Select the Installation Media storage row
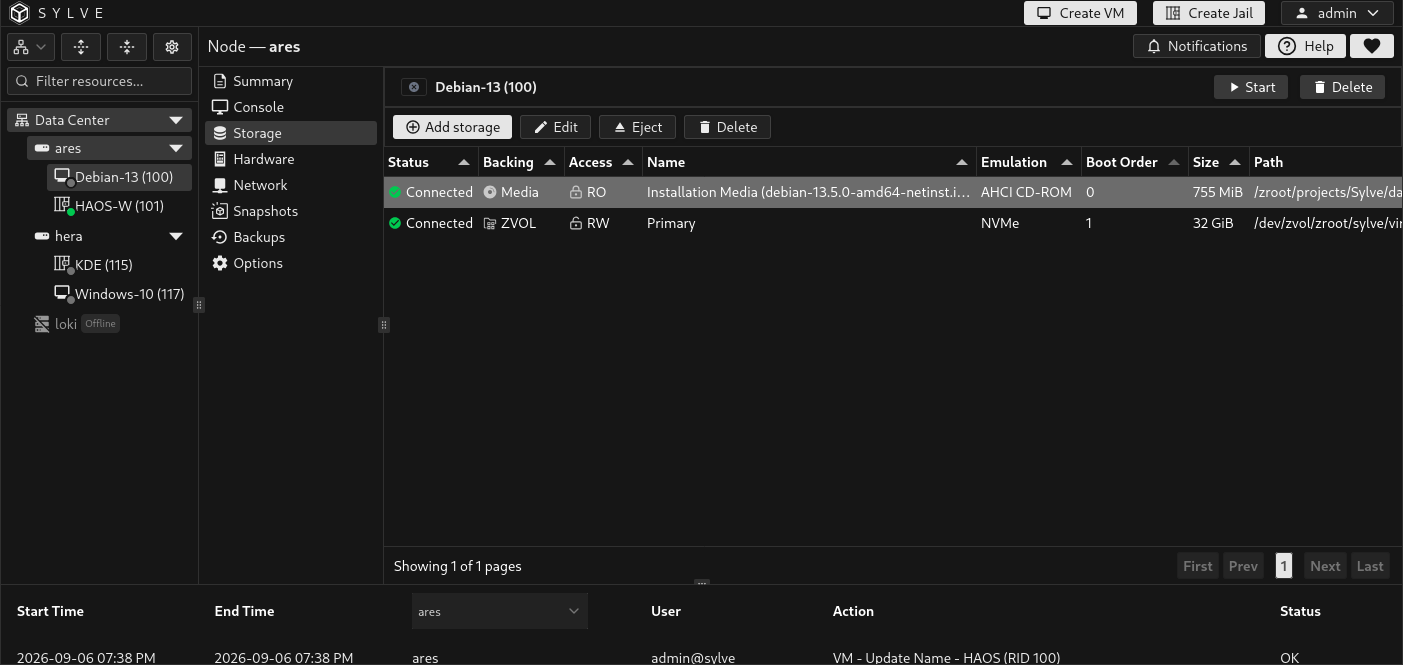1403x665 pixels. tap(893, 192)
